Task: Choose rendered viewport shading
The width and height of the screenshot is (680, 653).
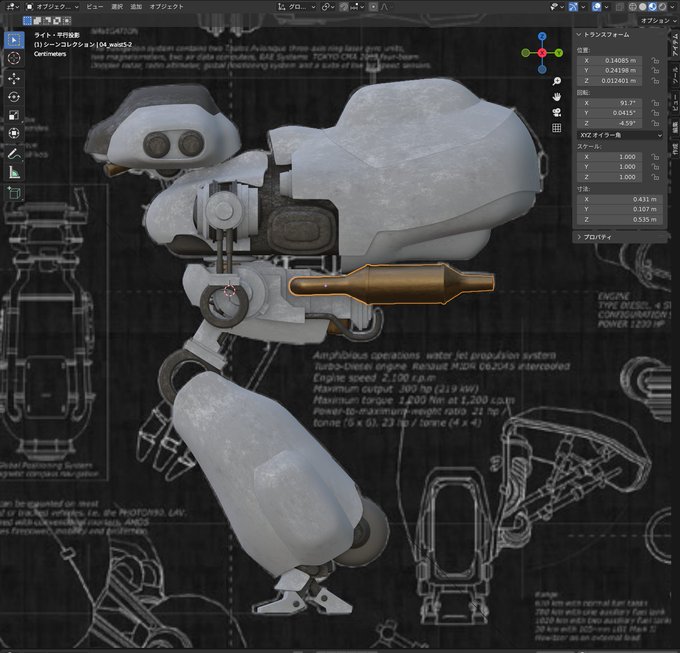Action: (662, 7)
